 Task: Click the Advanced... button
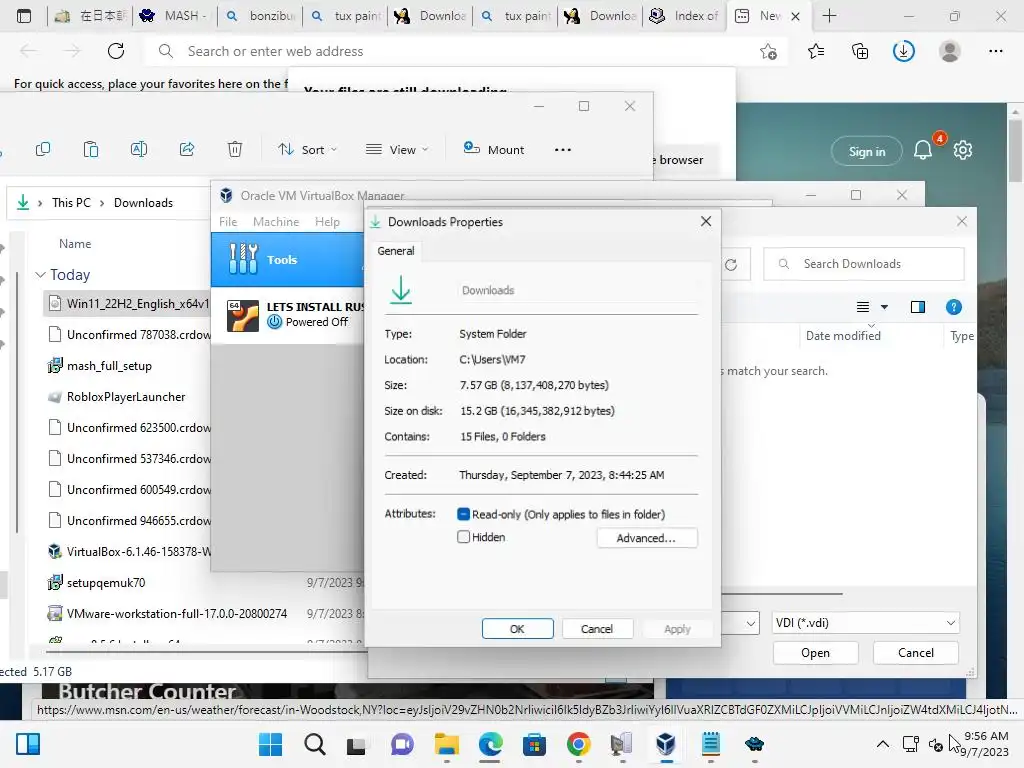click(x=647, y=538)
